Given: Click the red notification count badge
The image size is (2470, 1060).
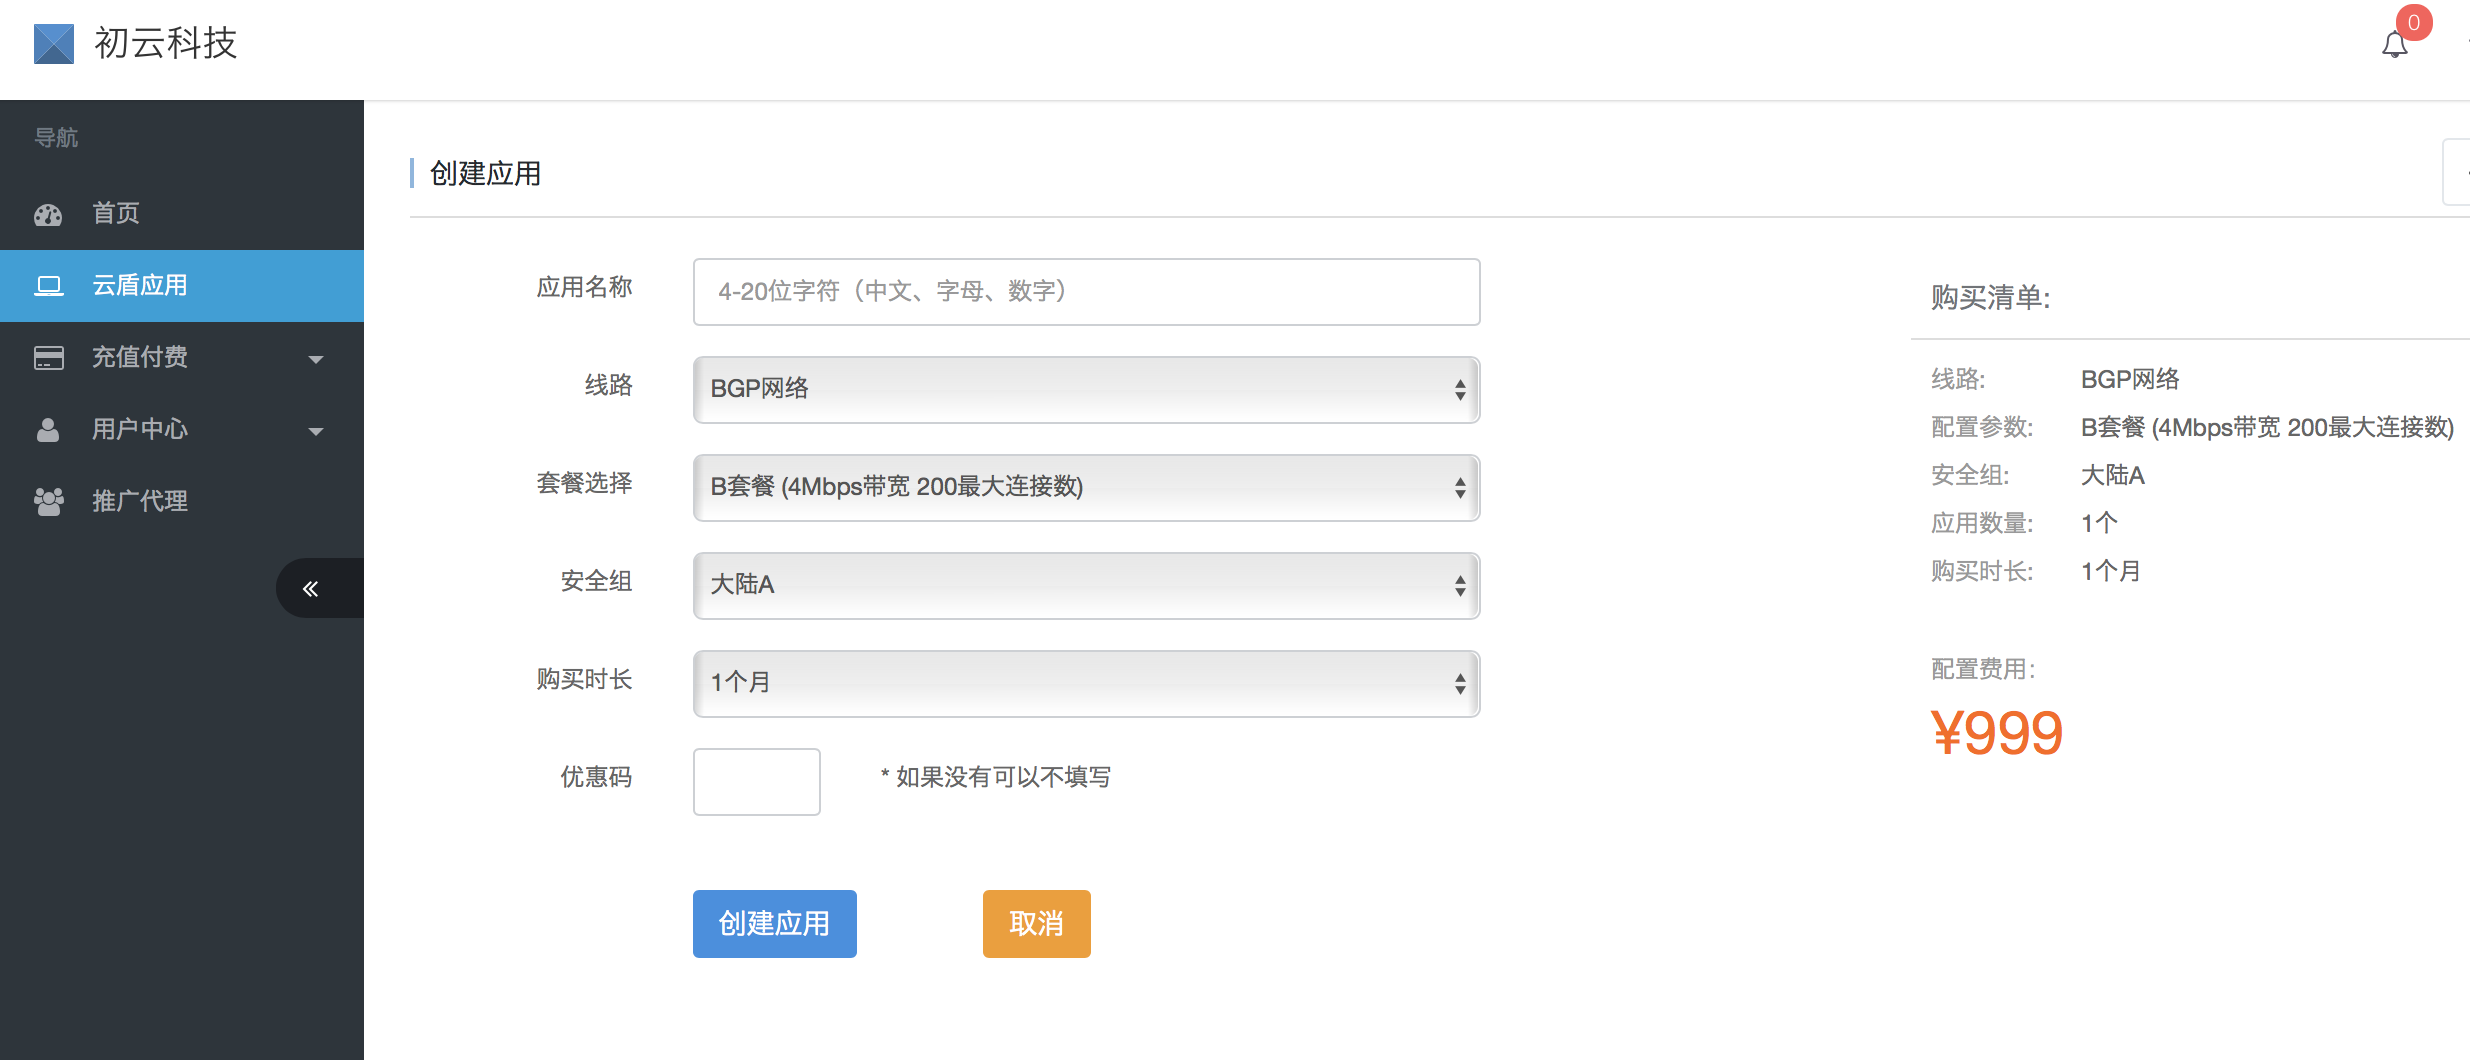Looking at the screenshot, I should [2413, 22].
